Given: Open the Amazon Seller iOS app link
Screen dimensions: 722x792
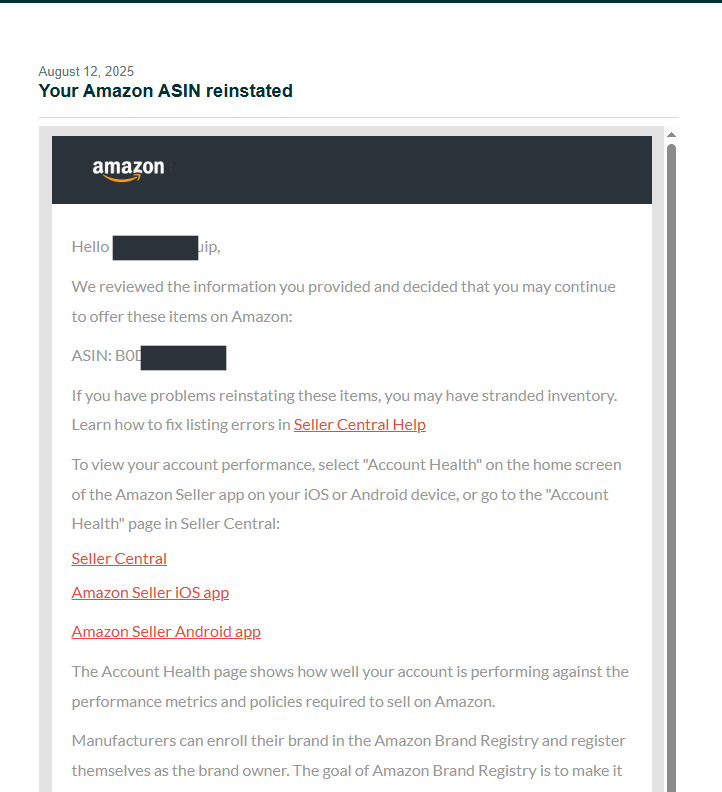Looking at the screenshot, I should coord(150,592).
